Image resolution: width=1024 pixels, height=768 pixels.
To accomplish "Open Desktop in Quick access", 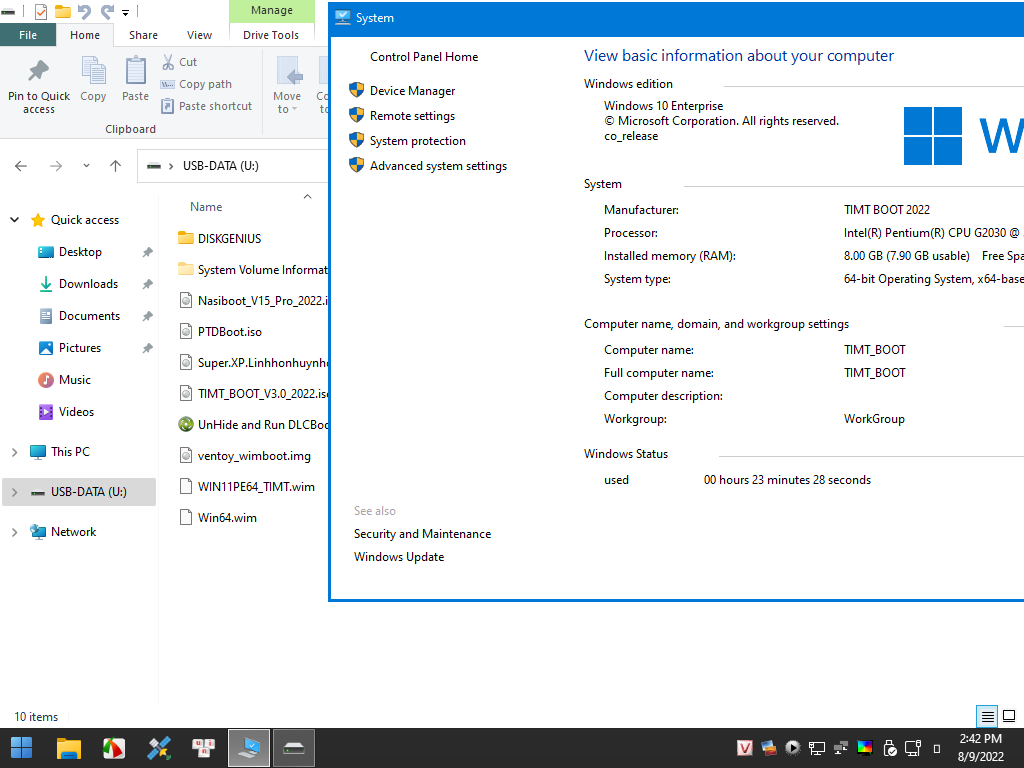I will click(80, 252).
